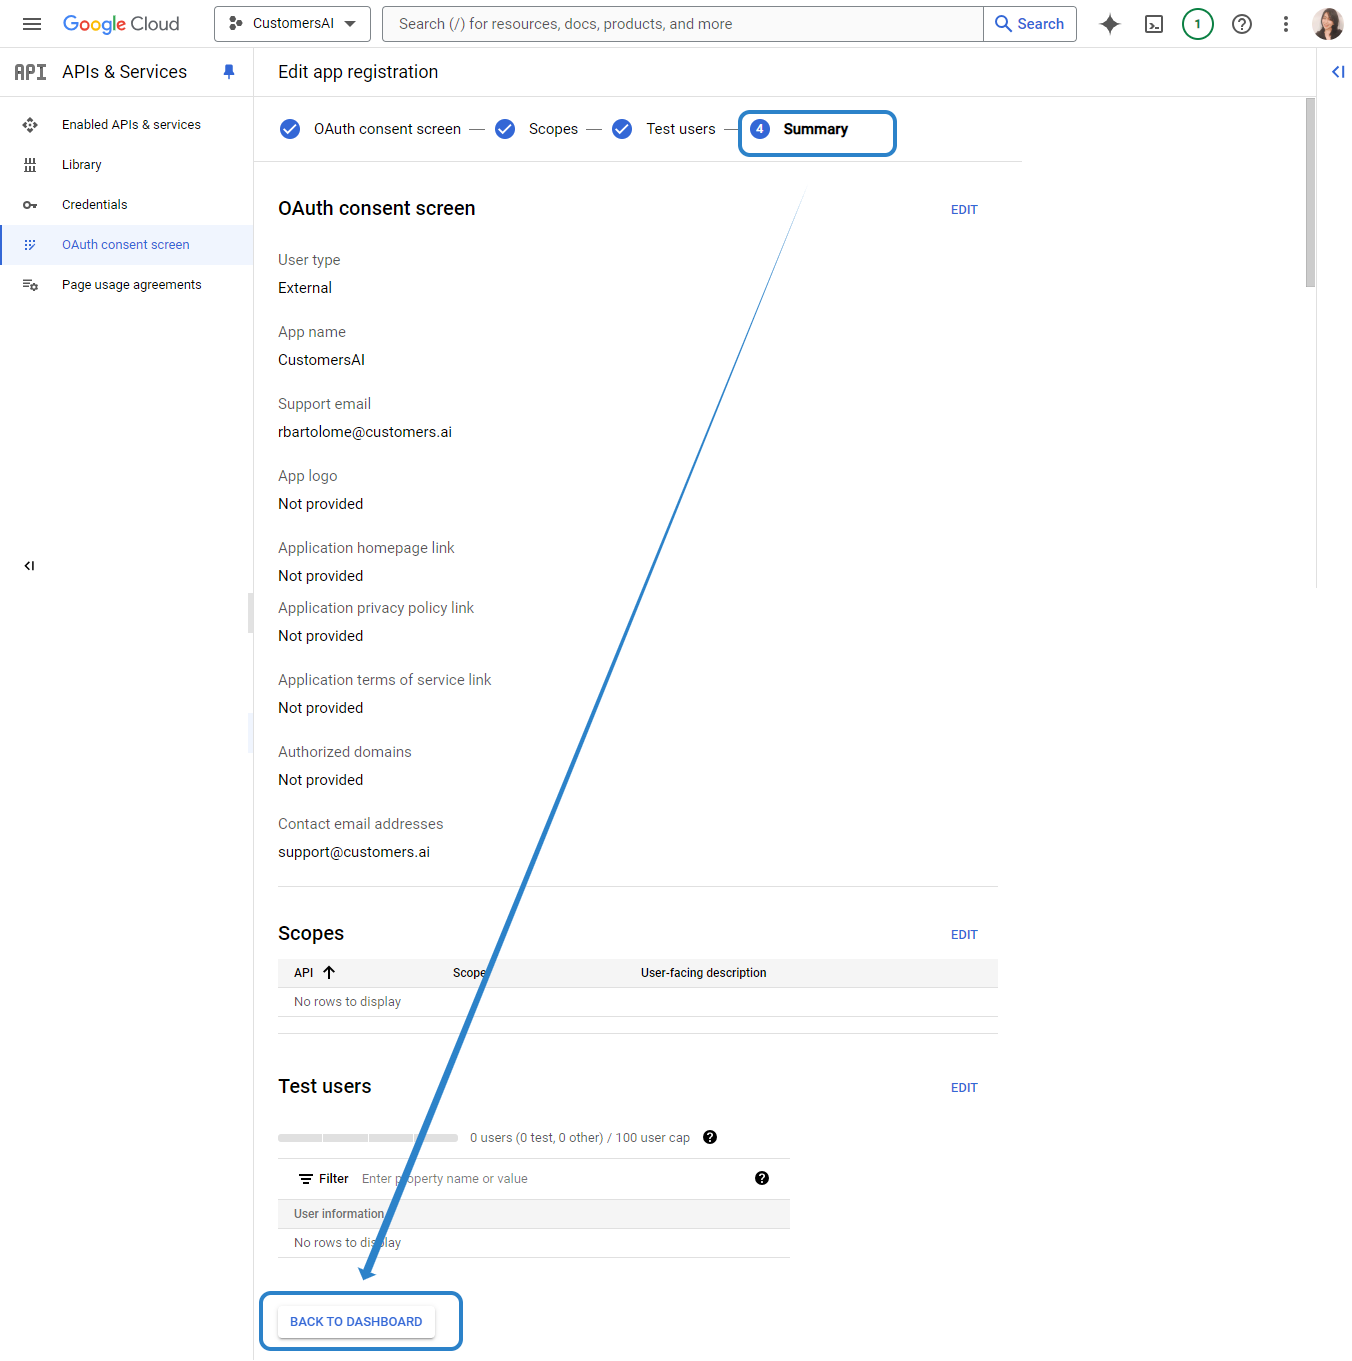Click the Filter icon in Test users

(306, 1179)
